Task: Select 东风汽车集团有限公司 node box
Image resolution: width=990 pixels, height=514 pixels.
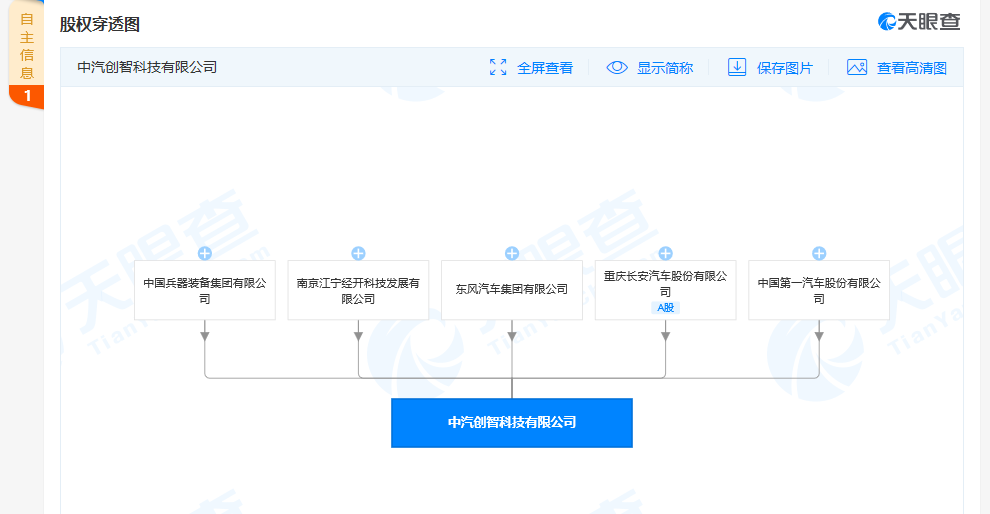Action: [x=512, y=290]
